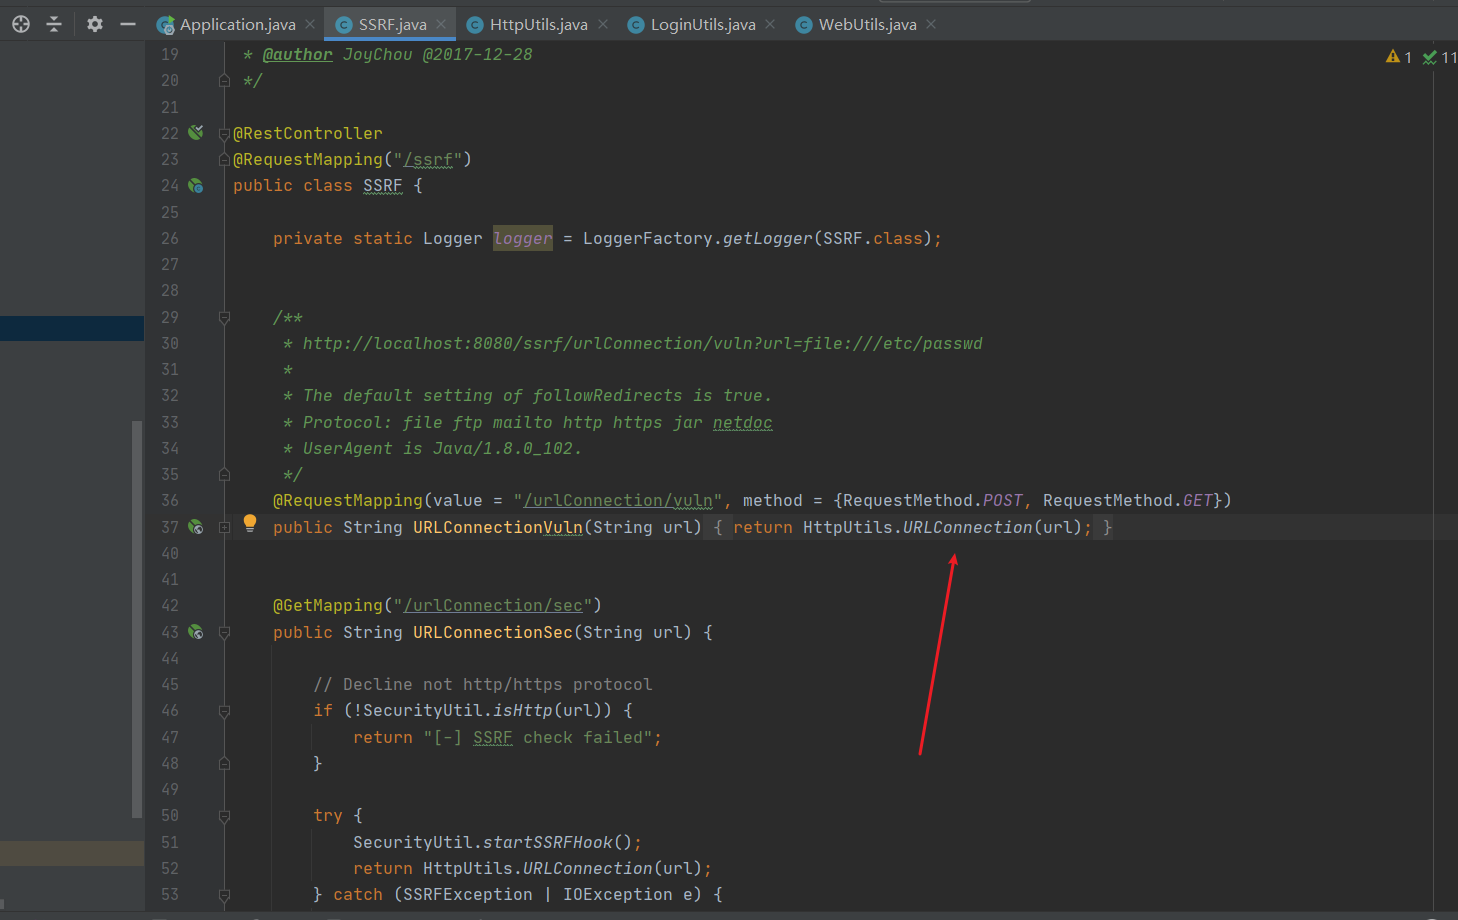Click the SSRF class name on line 24
Viewport: 1458px width, 920px height.
coord(383,186)
